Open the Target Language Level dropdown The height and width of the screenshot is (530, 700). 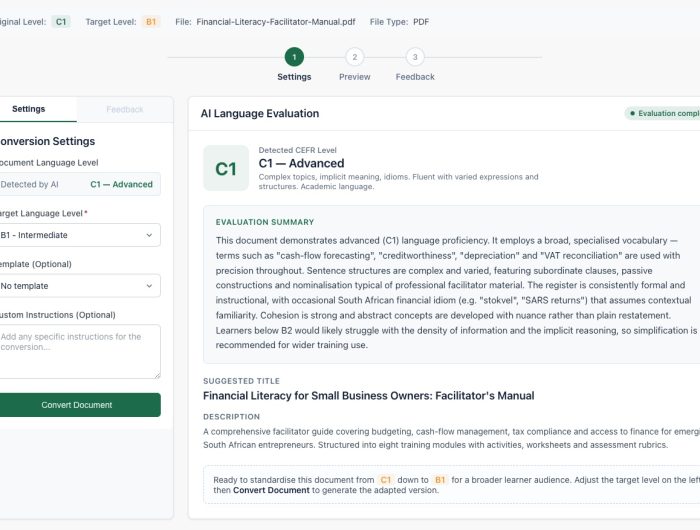pos(78,235)
